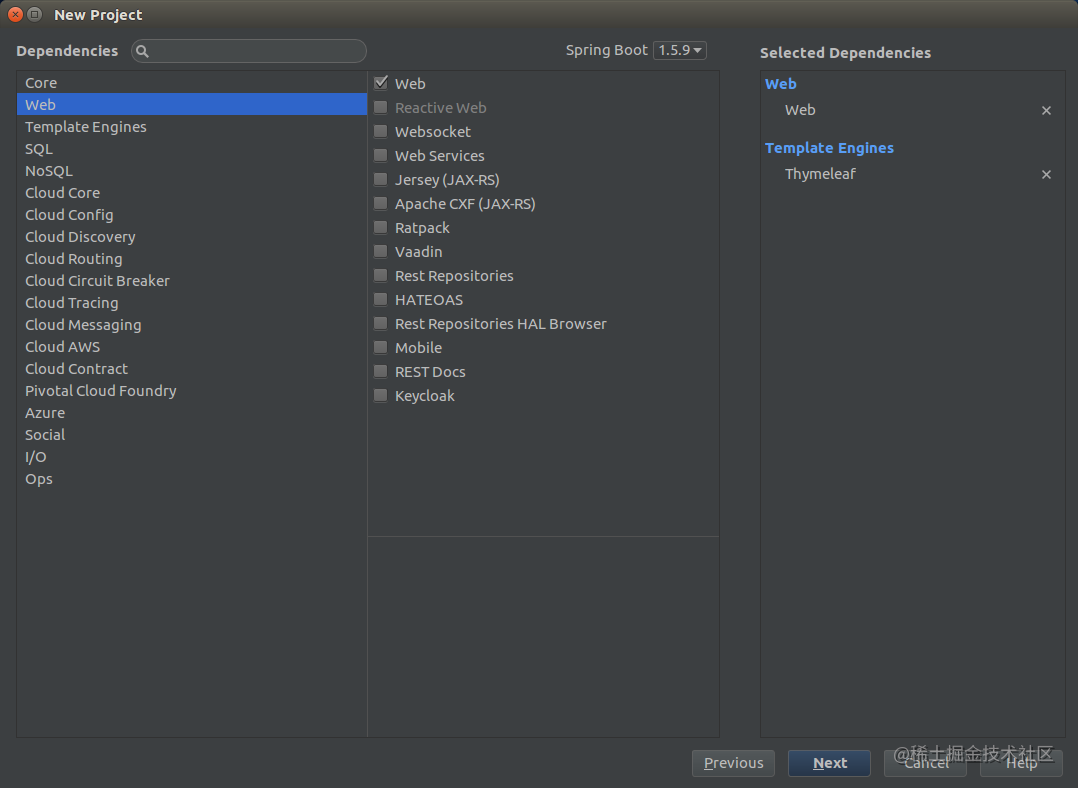Click the magnifier icon in the search field
This screenshot has height=788, width=1078.
pos(142,50)
